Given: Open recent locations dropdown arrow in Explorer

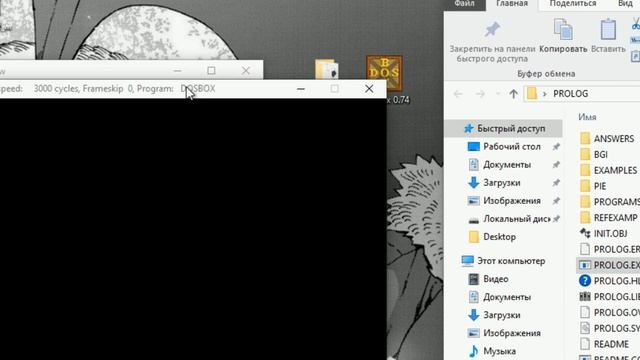Looking at the screenshot, I should [498, 94].
